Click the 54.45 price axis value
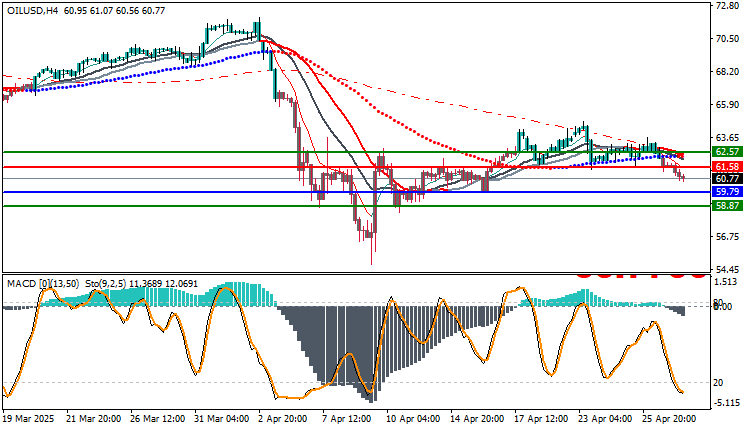 pyautogui.click(x=728, y=270)
